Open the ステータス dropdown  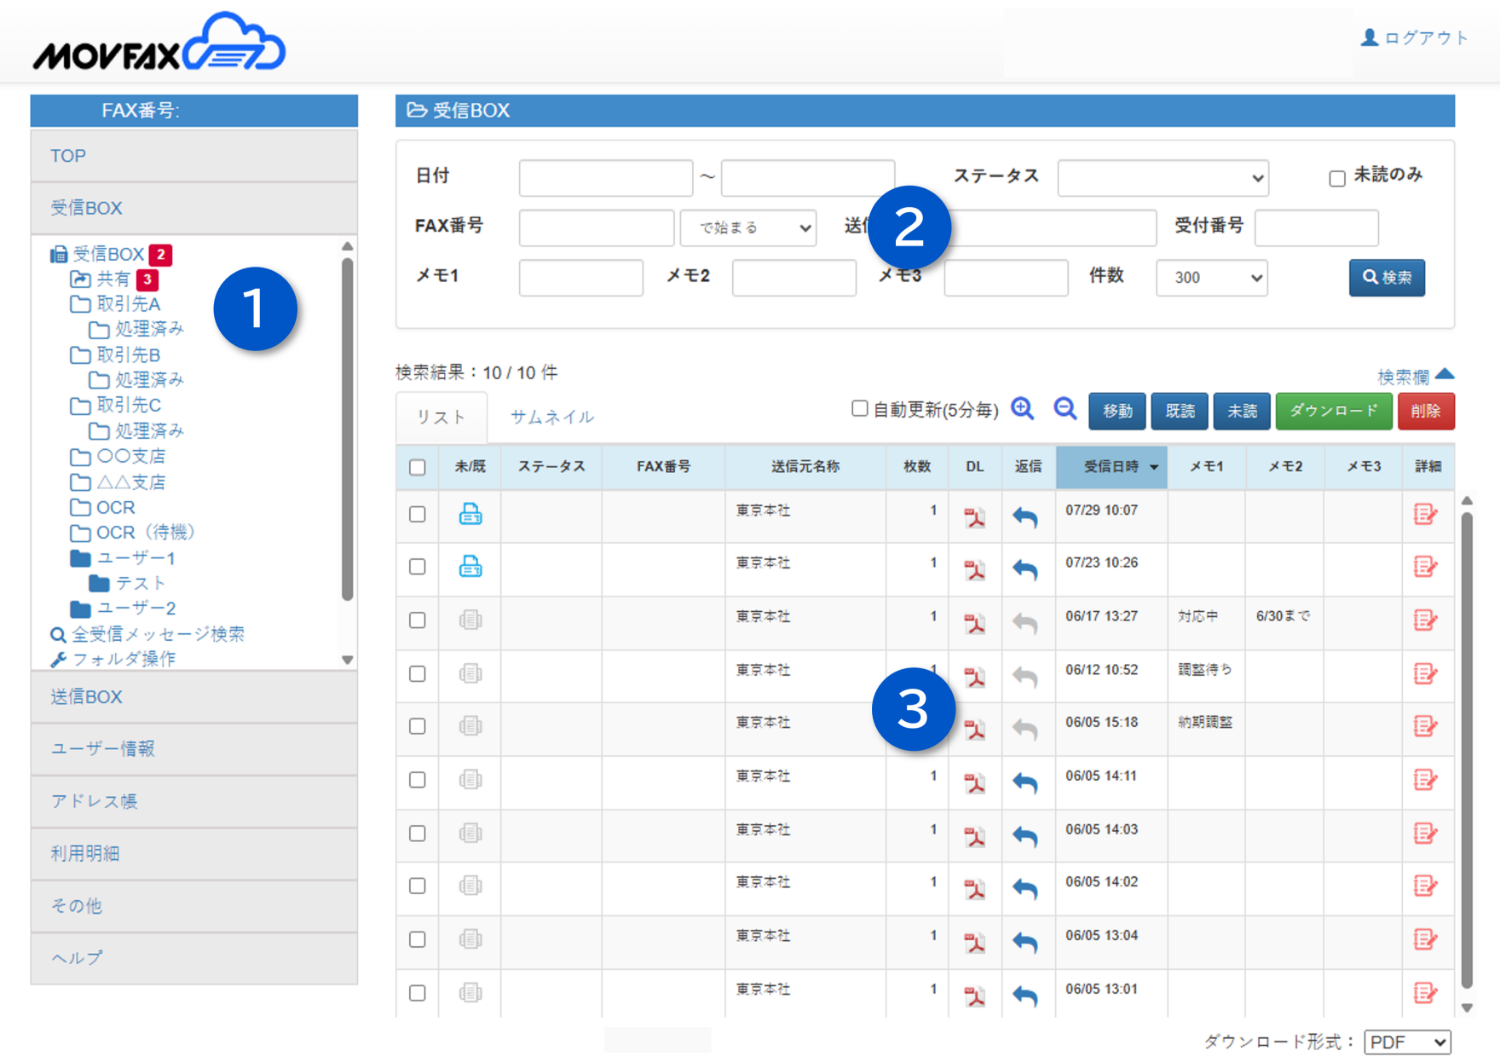(x=1163, y=178)
